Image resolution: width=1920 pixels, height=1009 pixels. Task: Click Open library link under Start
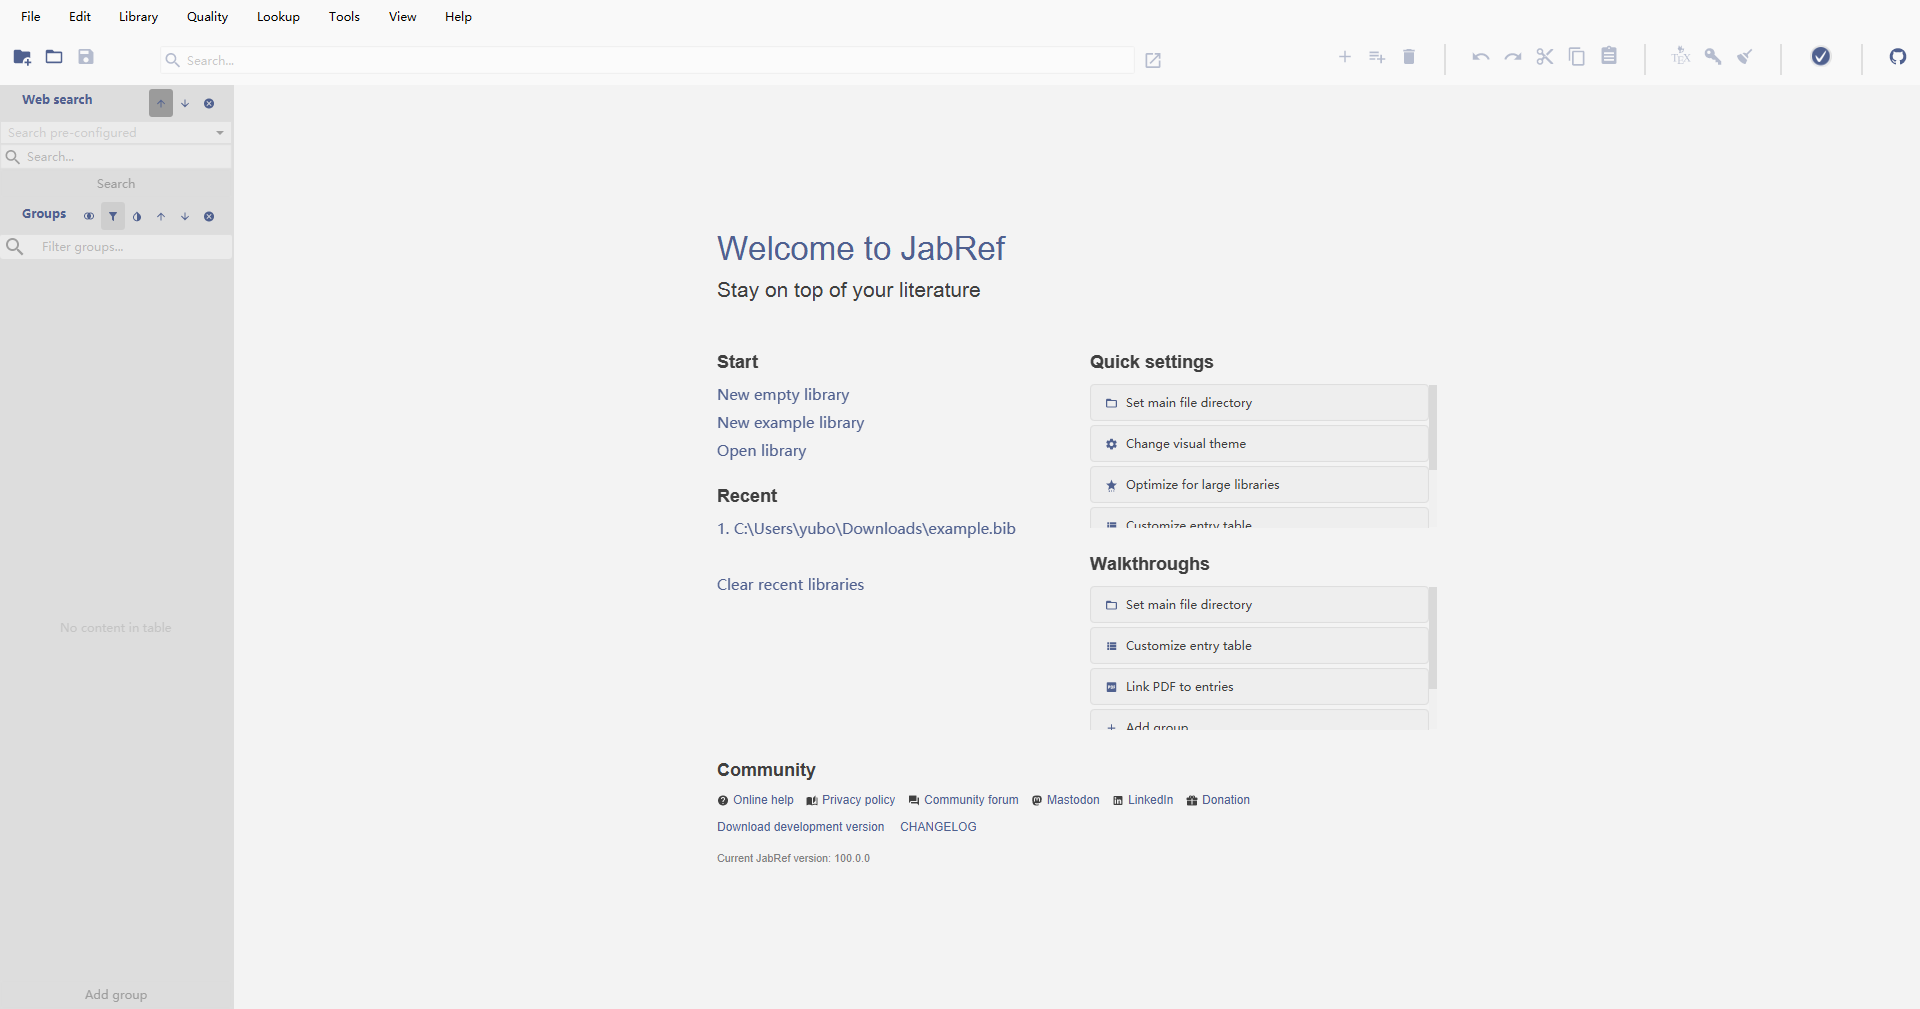pyautogui.click(x=762, y=451)
